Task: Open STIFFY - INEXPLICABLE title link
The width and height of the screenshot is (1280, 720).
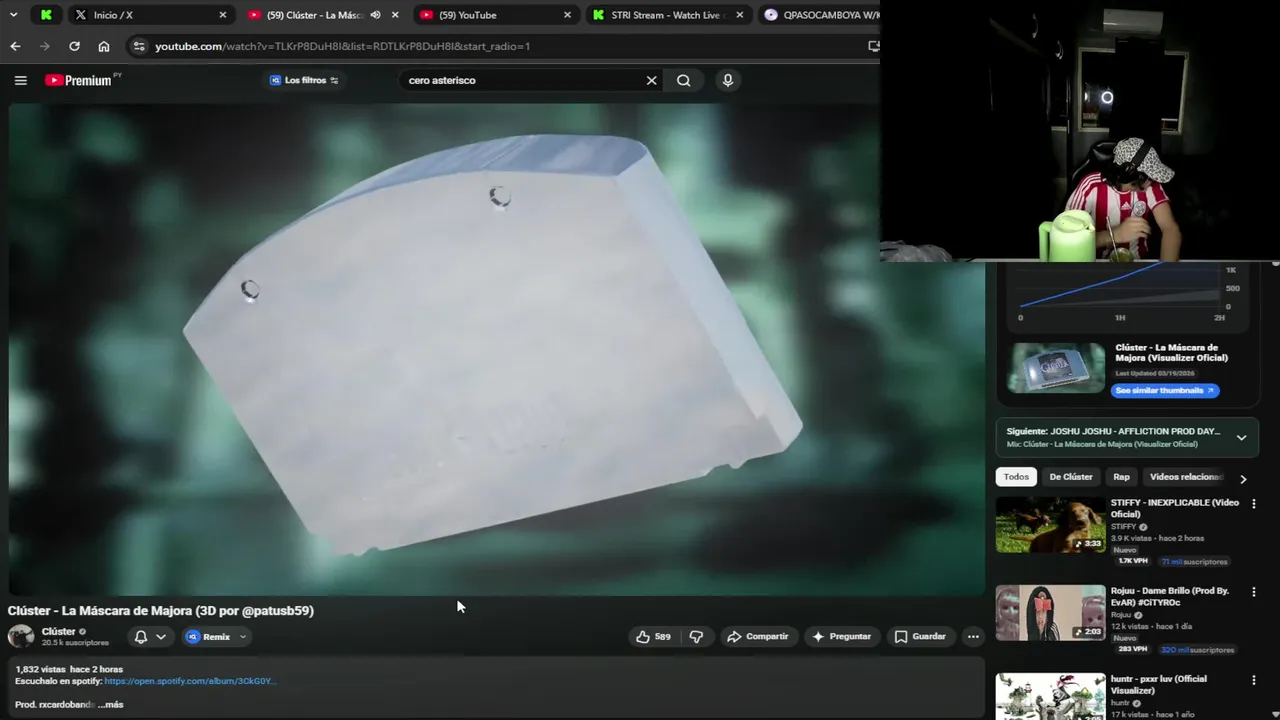Action: coord(1174,508)
